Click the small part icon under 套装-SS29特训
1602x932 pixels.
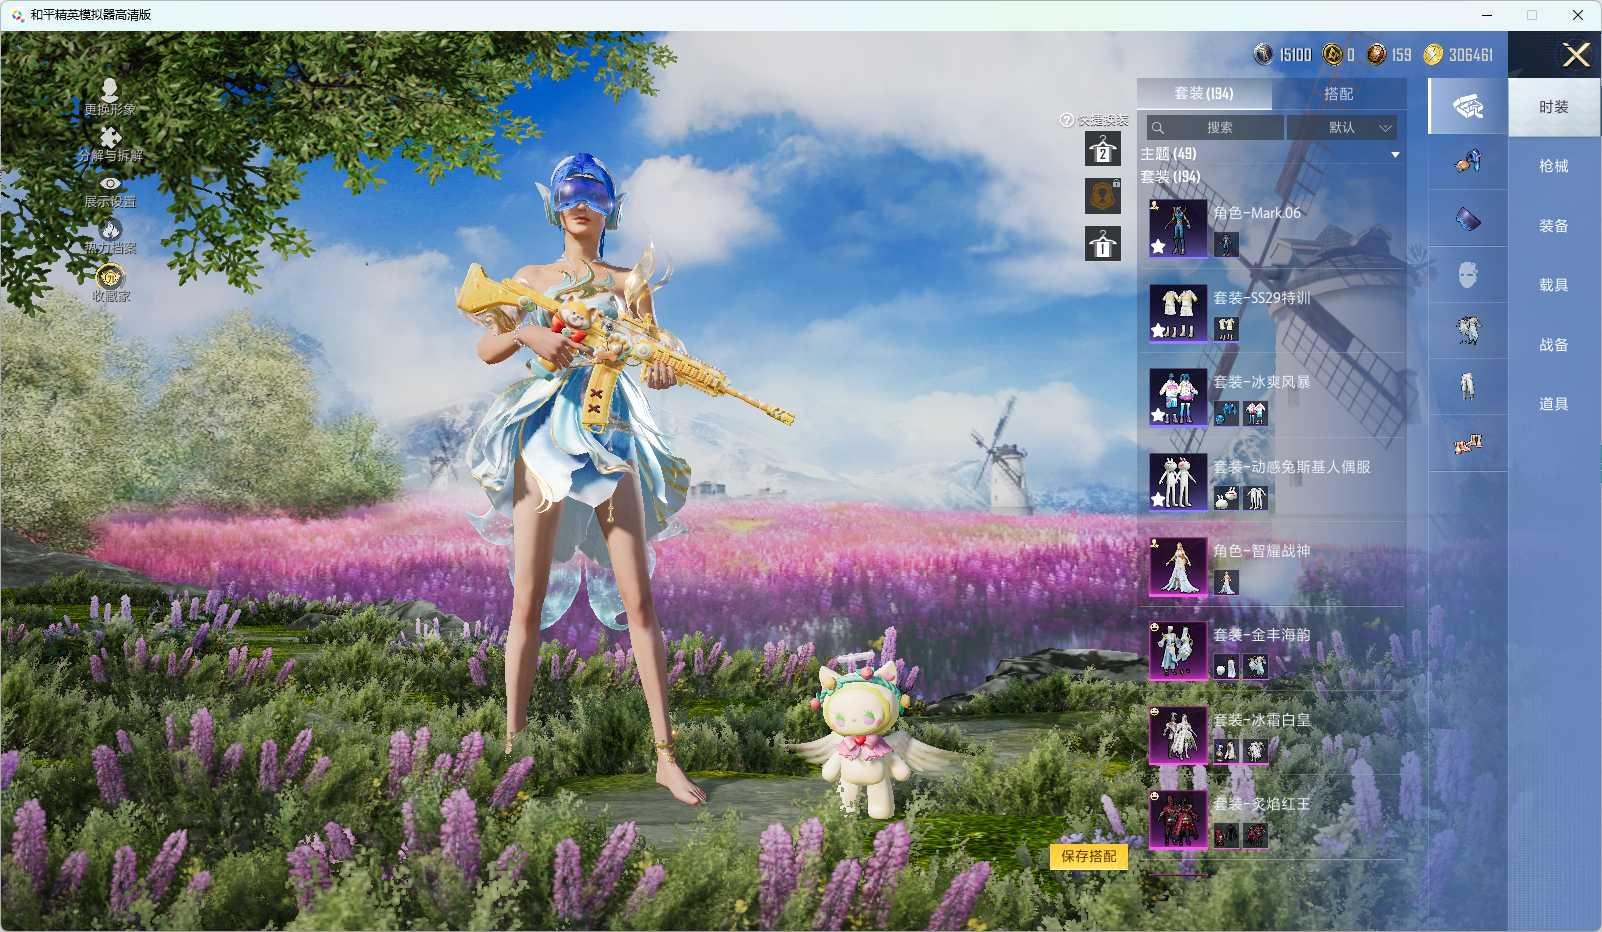point(1226,329)
